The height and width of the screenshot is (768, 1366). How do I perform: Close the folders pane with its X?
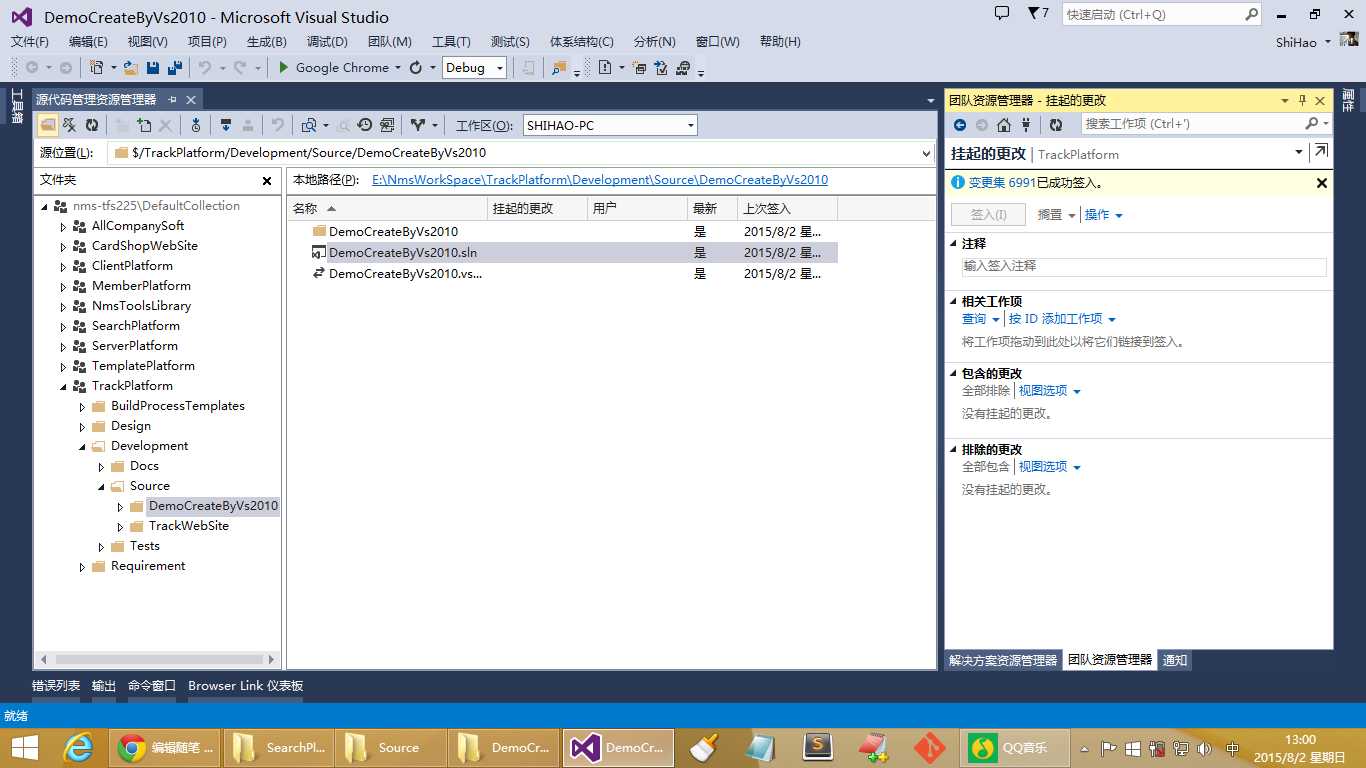click(267, 181)
